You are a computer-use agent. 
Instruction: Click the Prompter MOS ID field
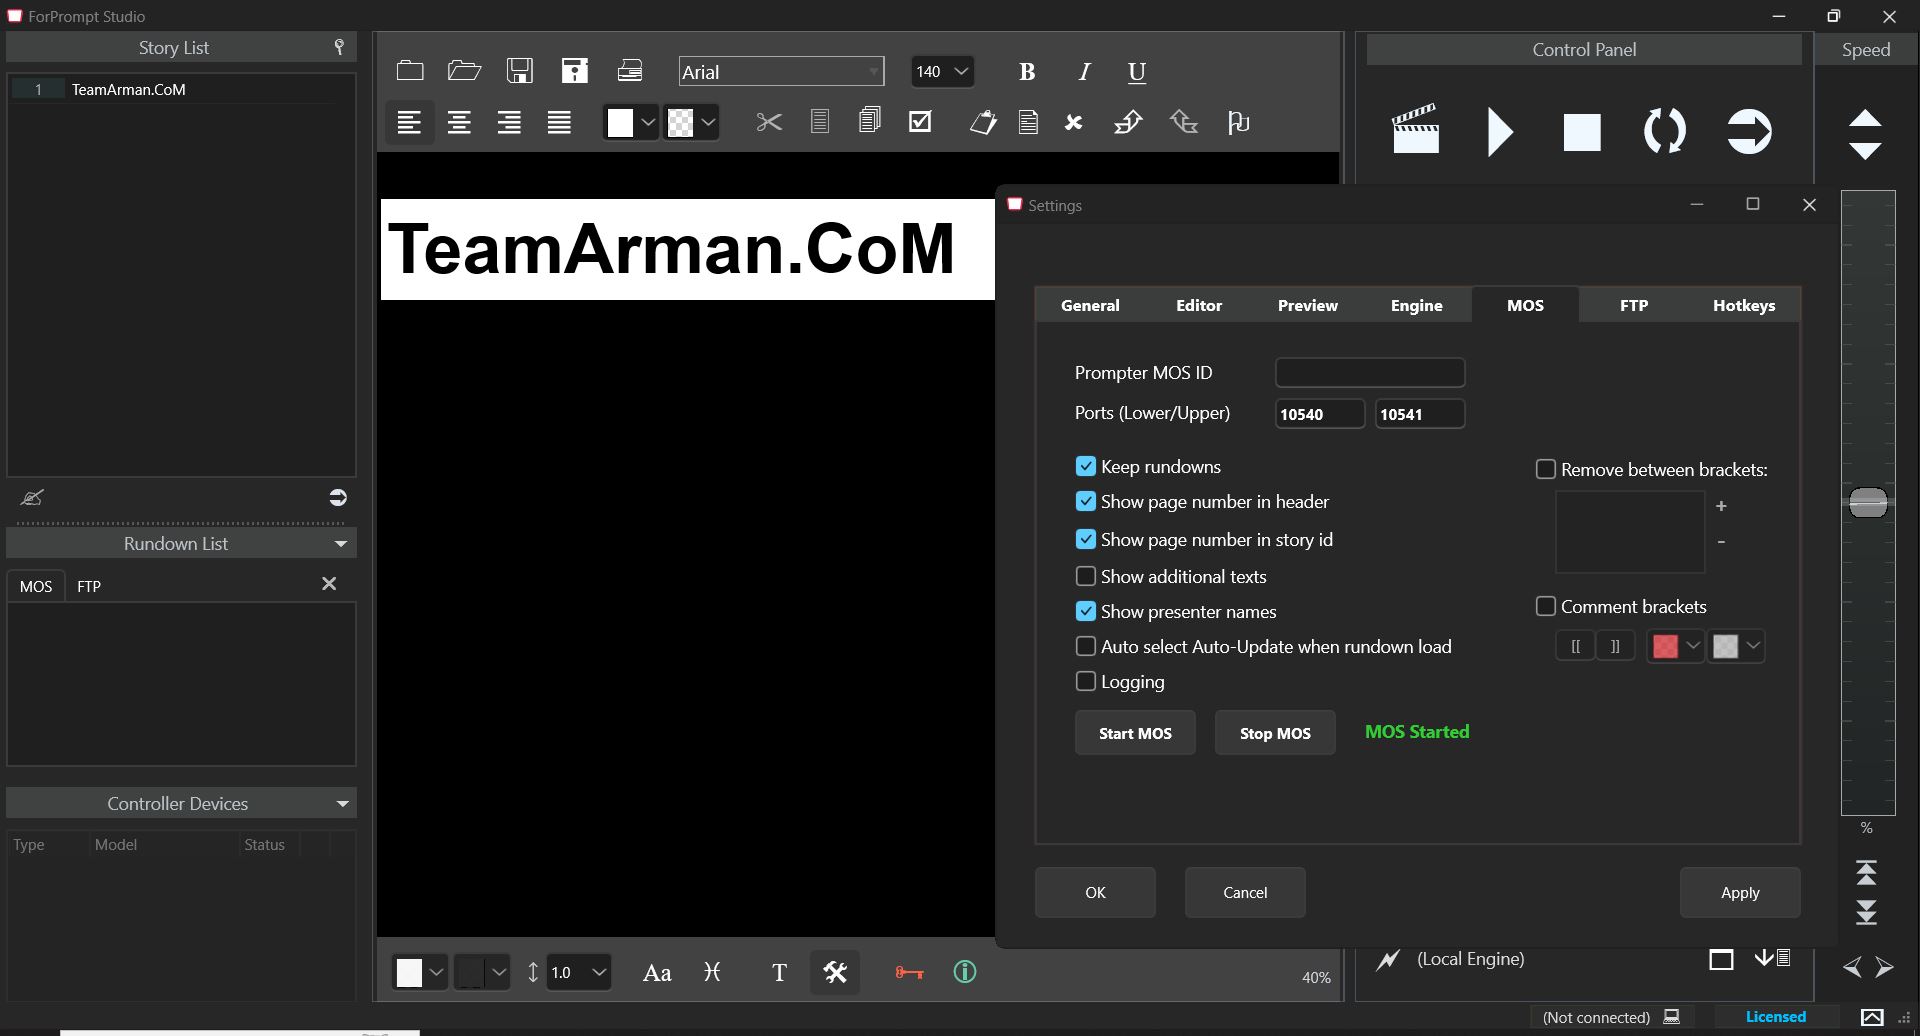pos(1370,372)
